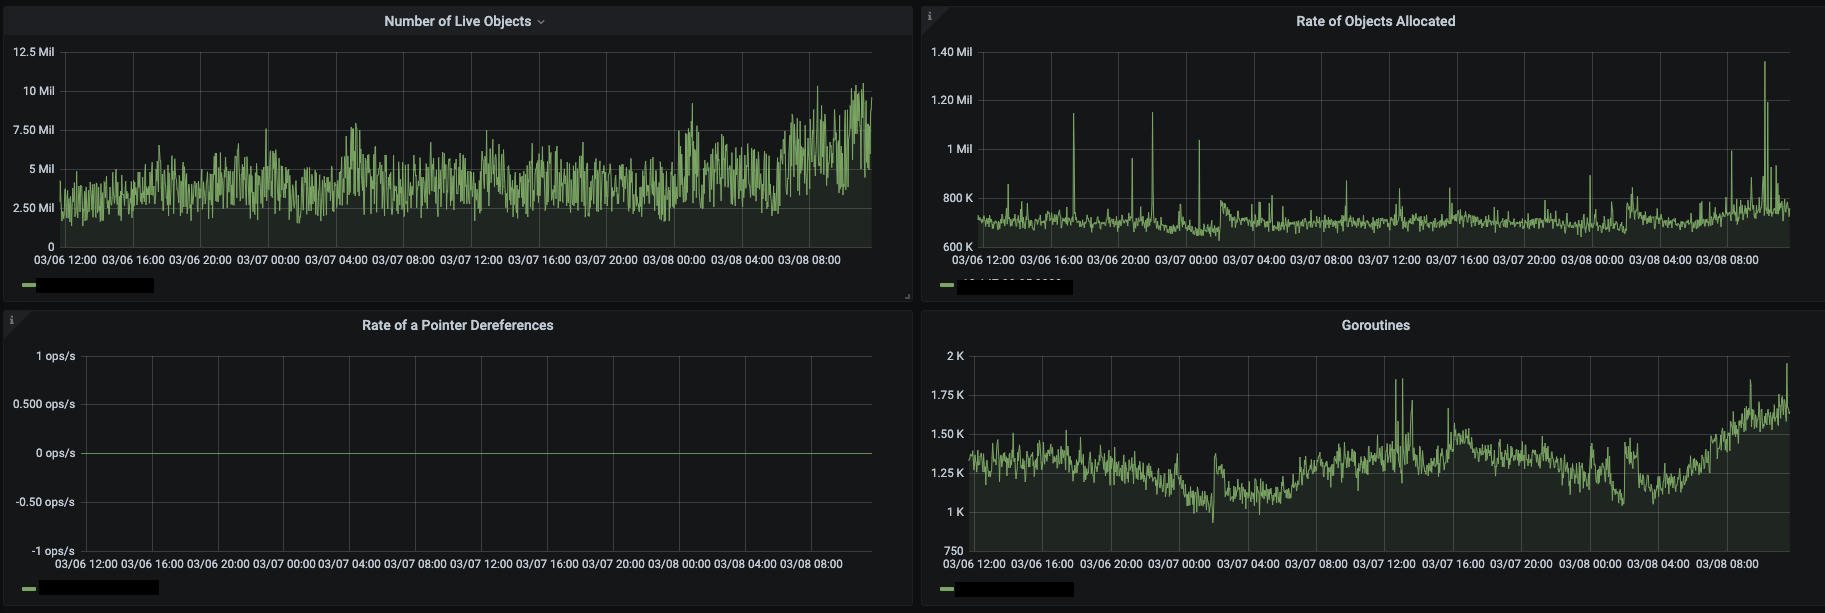
Task: Click "03/07 20:00" under Goroutines graph
Action: (x=1521, y=564)
